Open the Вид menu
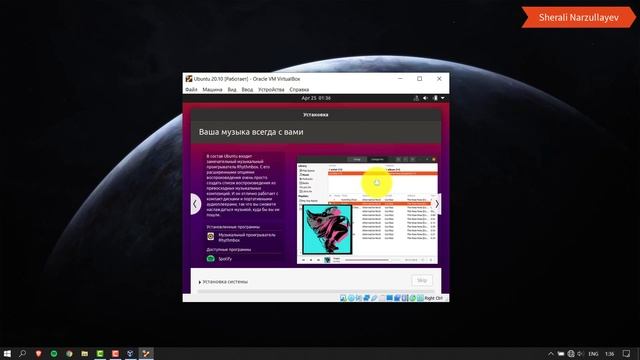640x360 pixels. point(232,89)
